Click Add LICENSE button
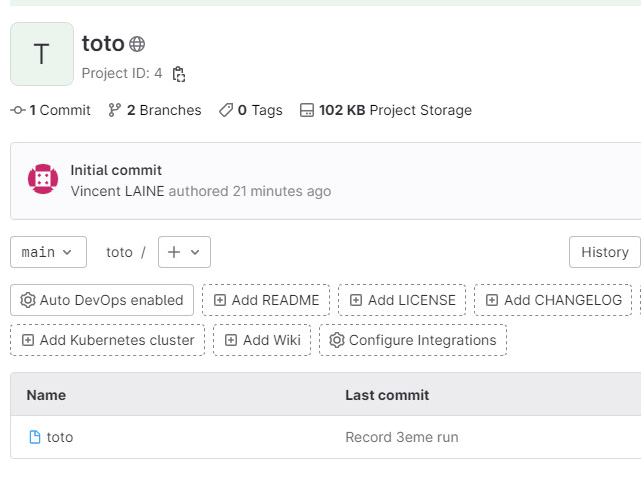641x496 pixels. click(402, 300)
